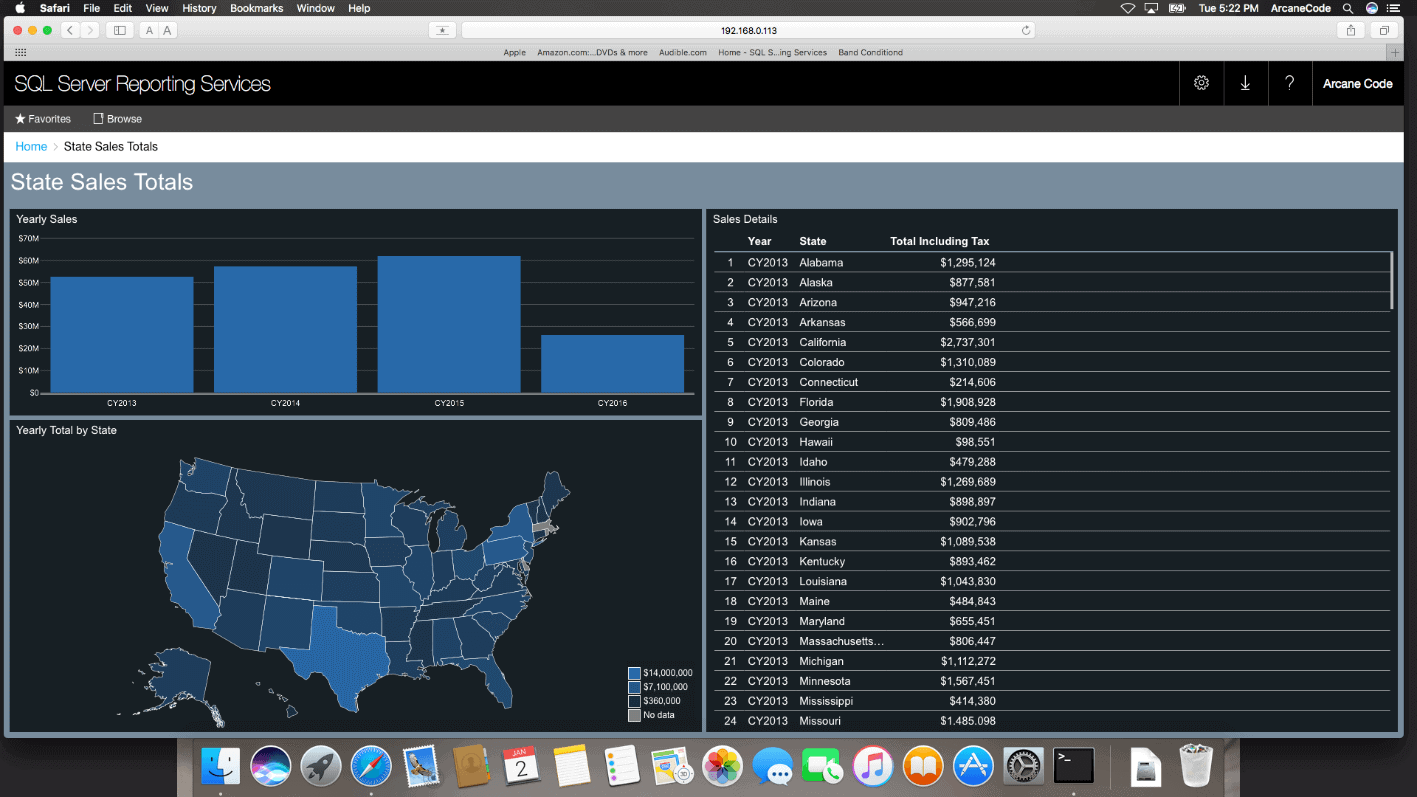Launch Siri from the Dock

click(x=271, y=767)
